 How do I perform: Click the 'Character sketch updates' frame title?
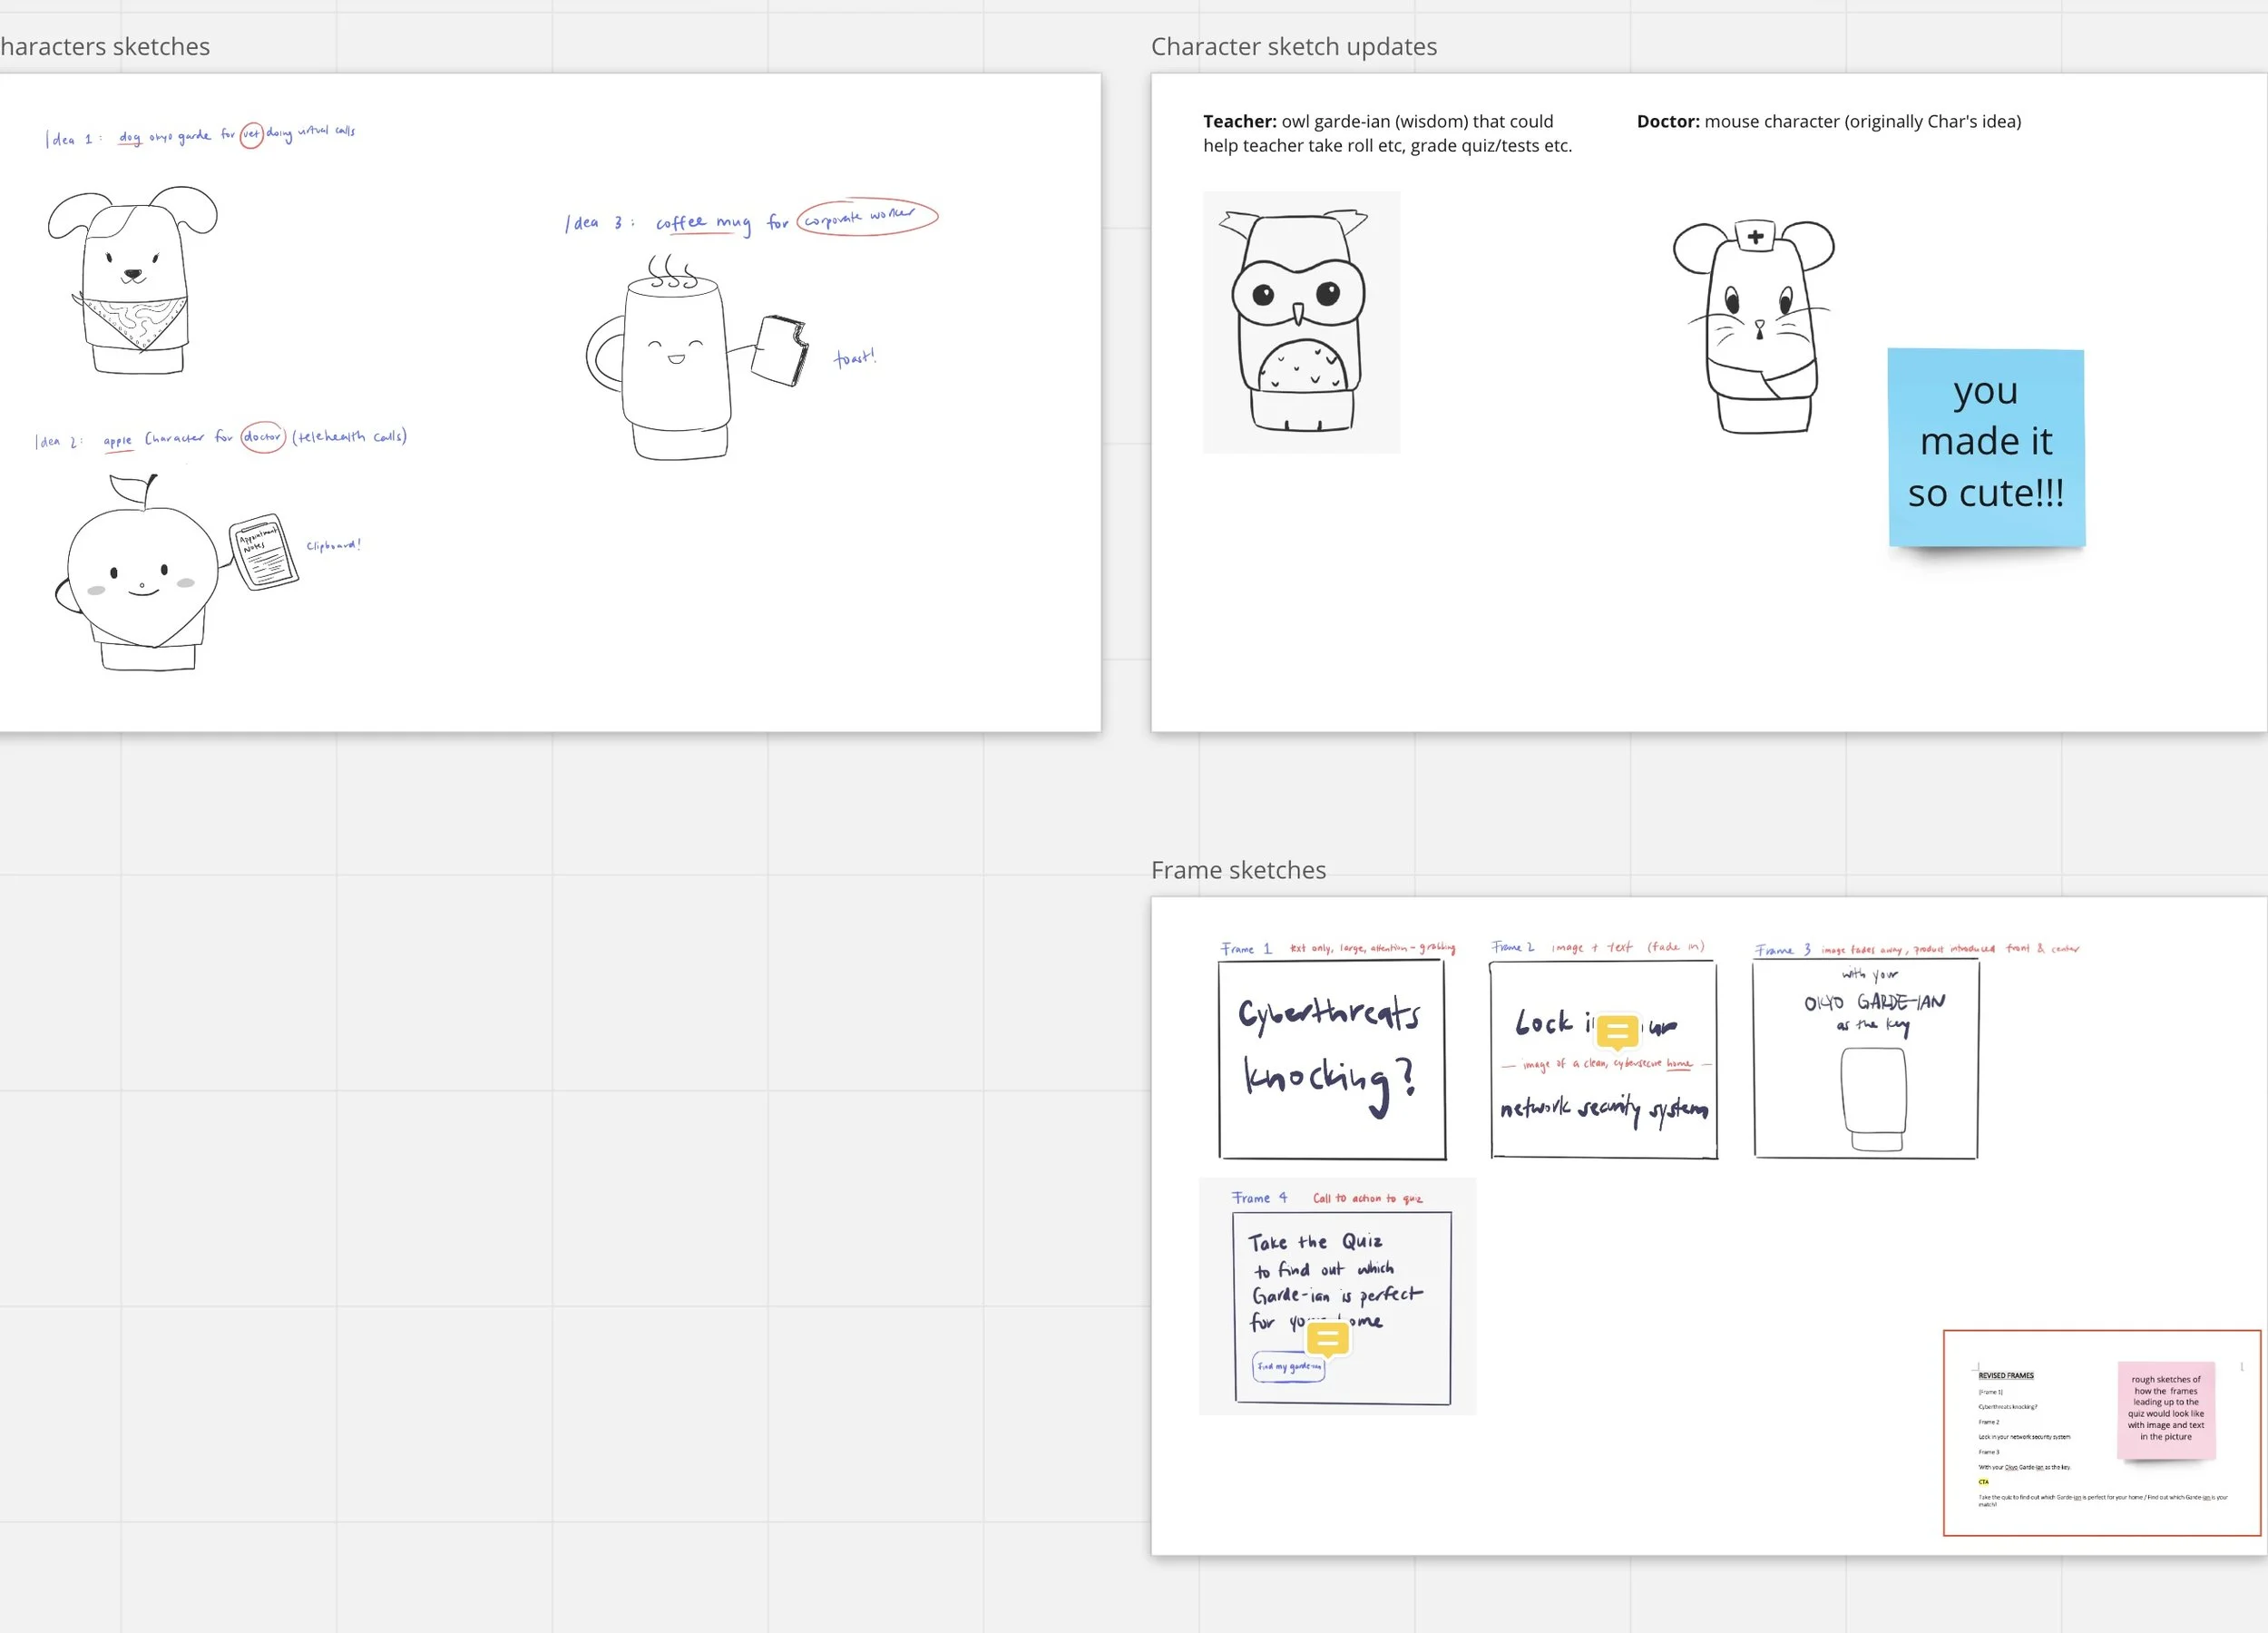coord(1293,47)
